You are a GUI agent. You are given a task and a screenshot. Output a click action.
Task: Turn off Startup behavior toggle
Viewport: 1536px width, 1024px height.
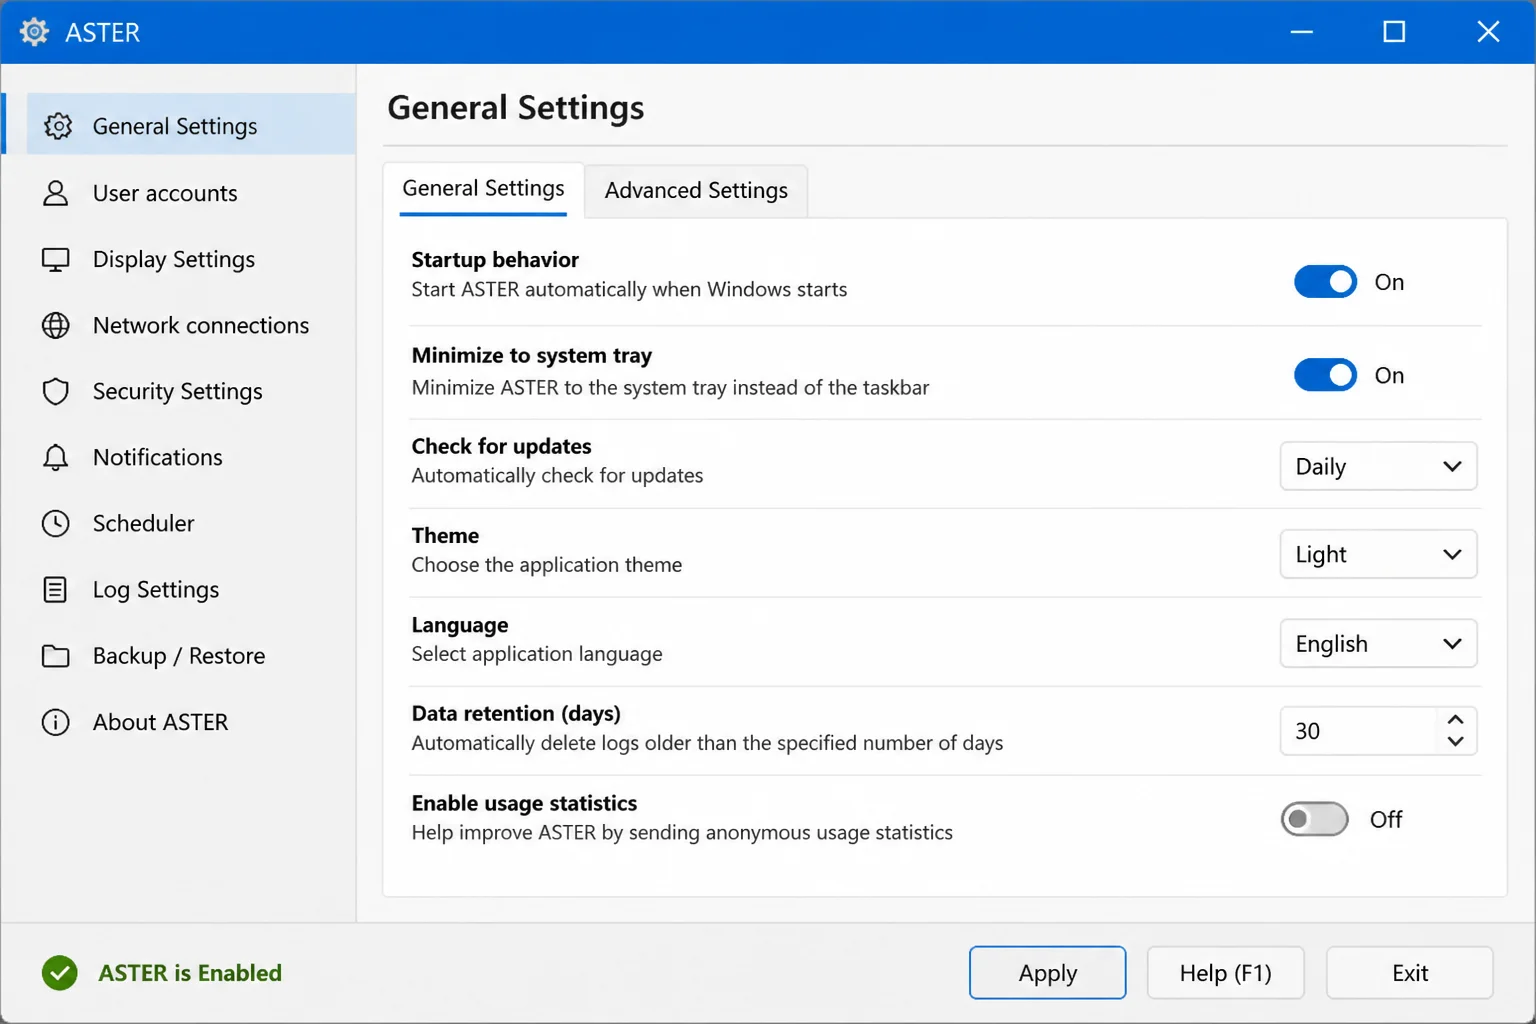1326,282
